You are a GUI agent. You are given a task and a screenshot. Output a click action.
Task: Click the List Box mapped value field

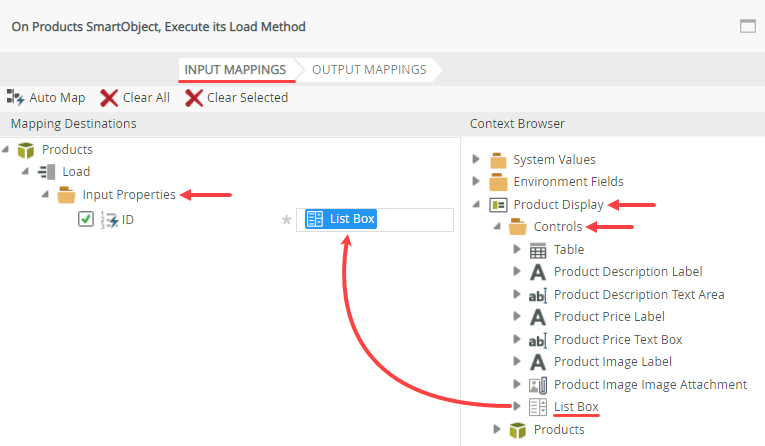coord(374,219)
